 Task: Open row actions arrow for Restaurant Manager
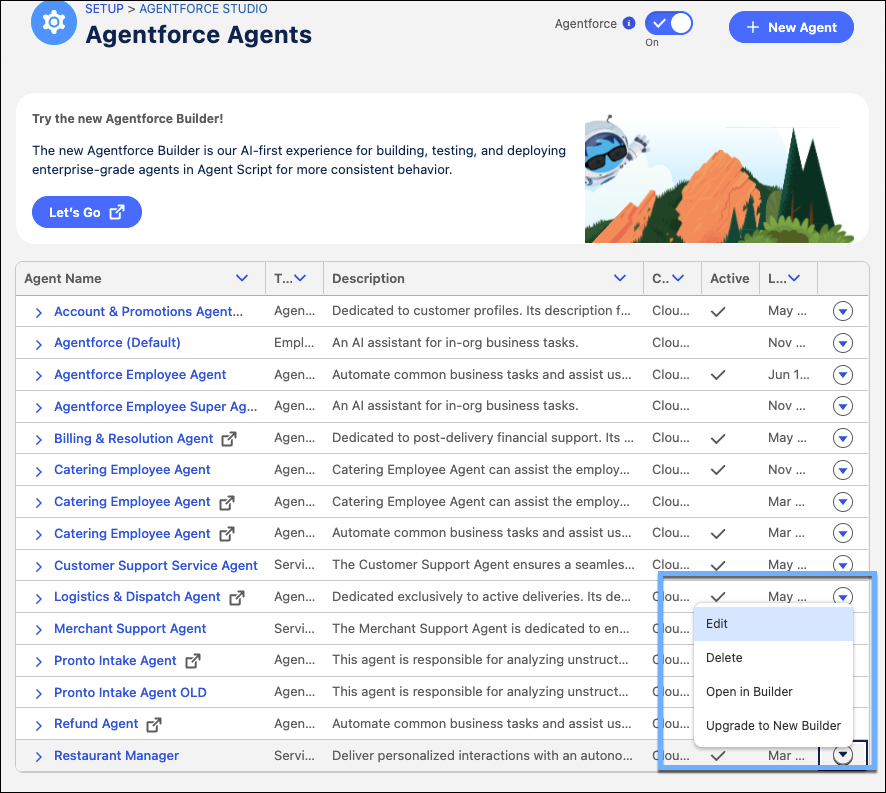pos(842,755)
